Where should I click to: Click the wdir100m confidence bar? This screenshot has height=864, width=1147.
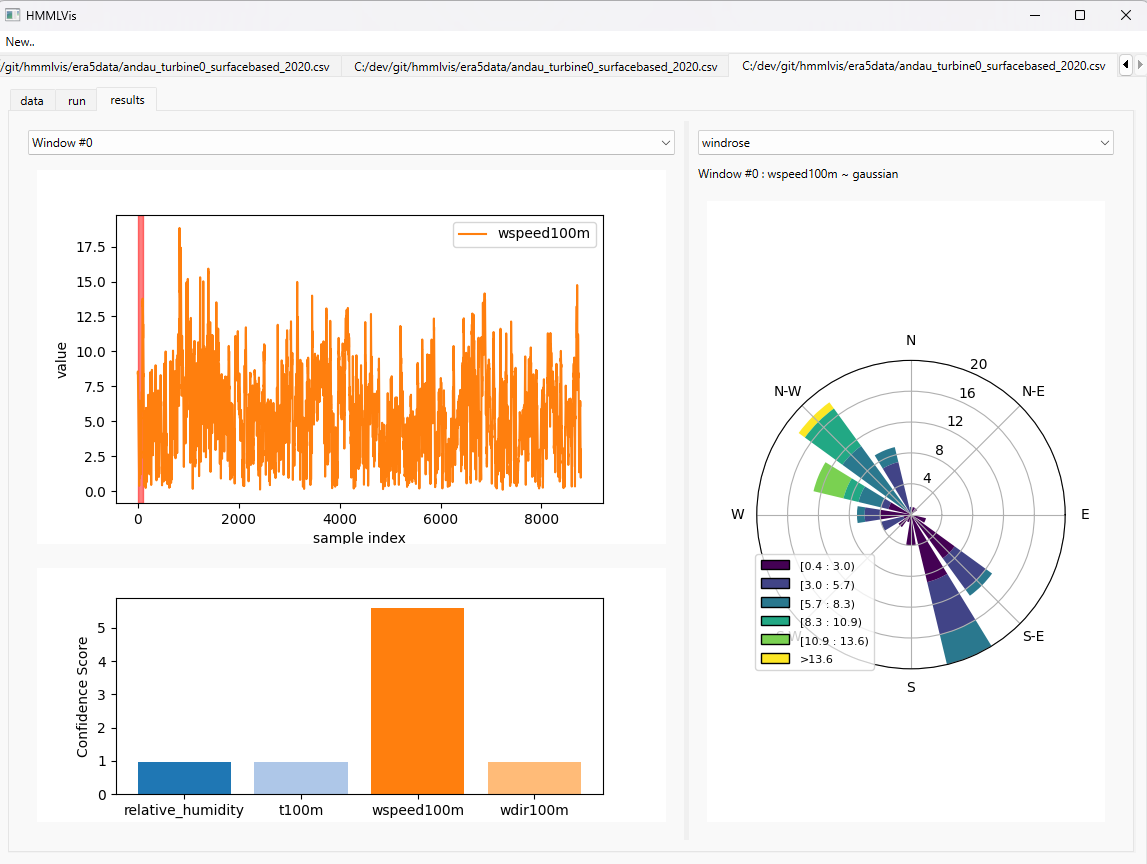(534, 778)
